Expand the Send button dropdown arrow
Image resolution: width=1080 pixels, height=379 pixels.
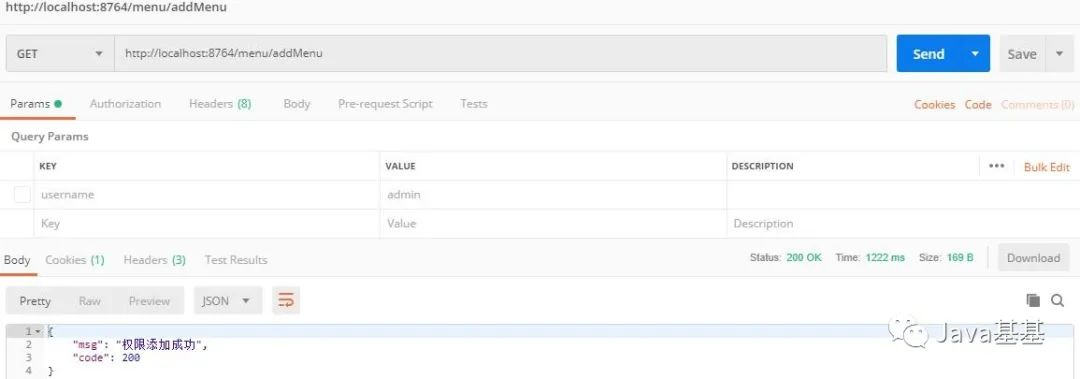click(975, 54)
